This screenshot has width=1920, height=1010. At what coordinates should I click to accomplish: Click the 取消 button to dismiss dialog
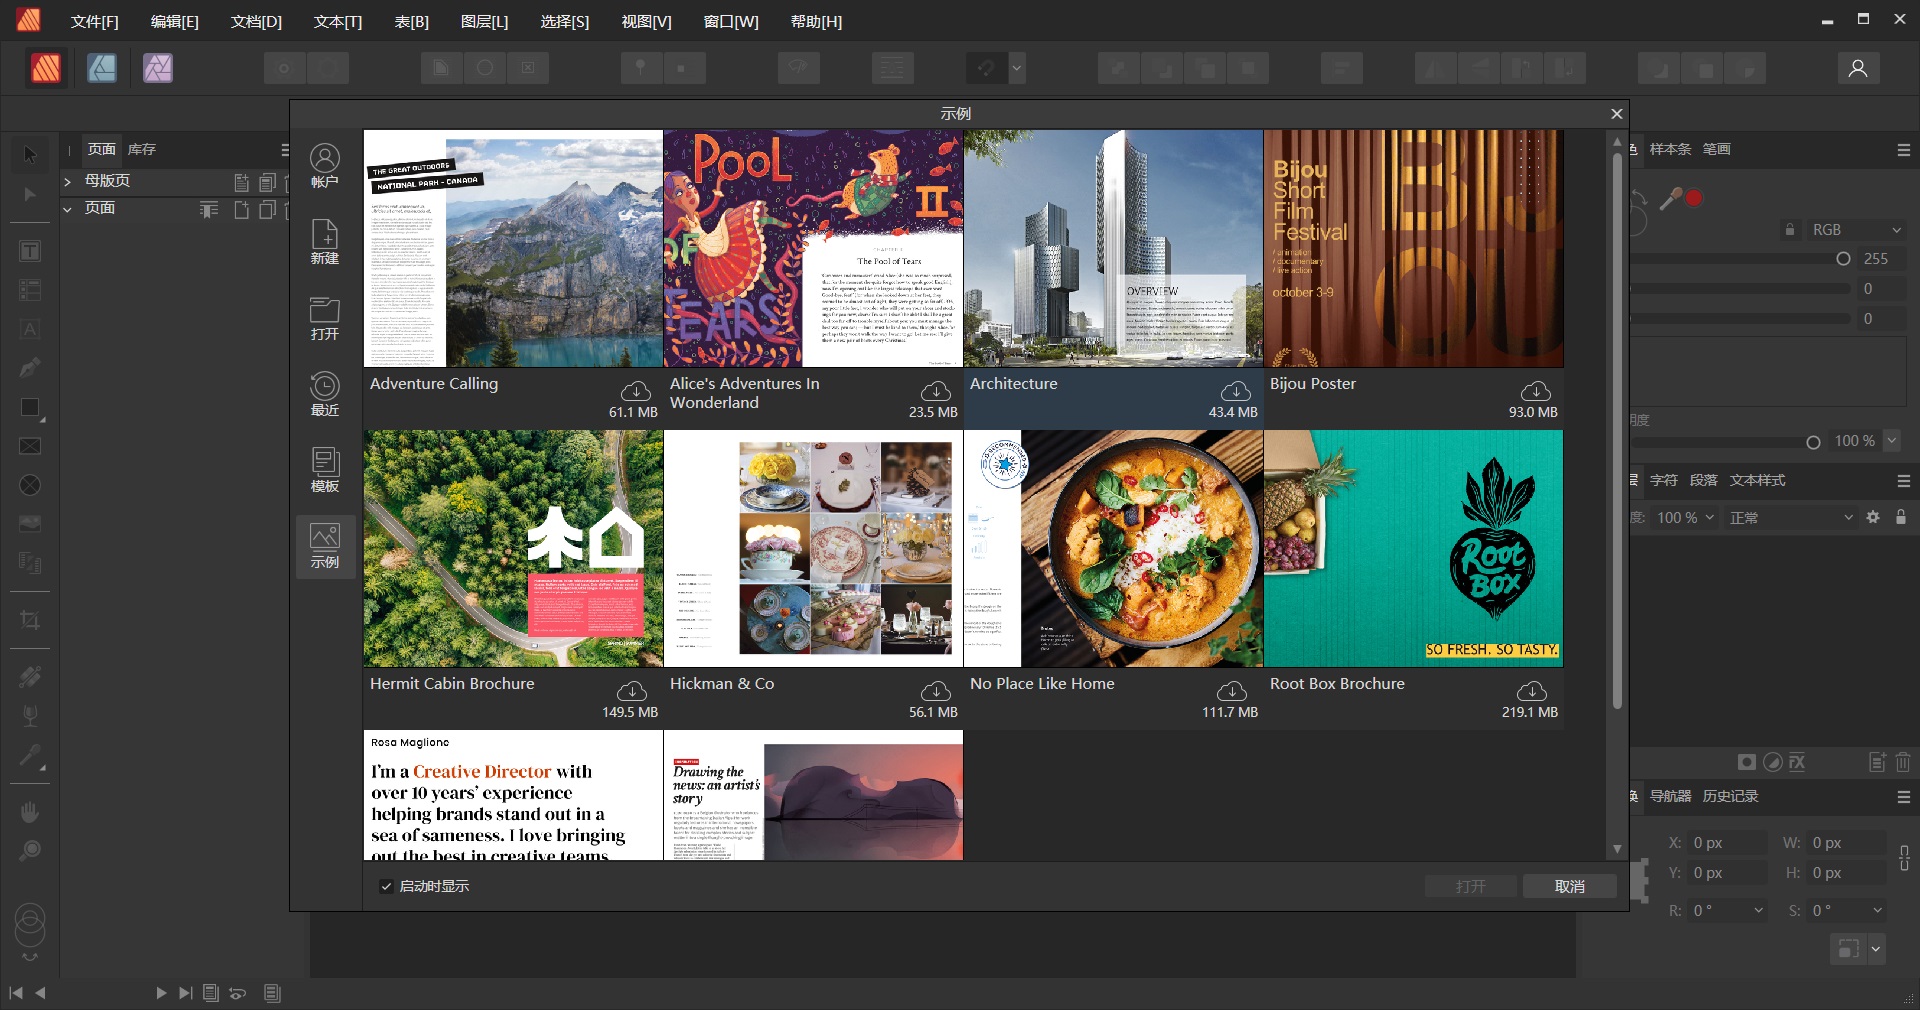[1570, 886]
